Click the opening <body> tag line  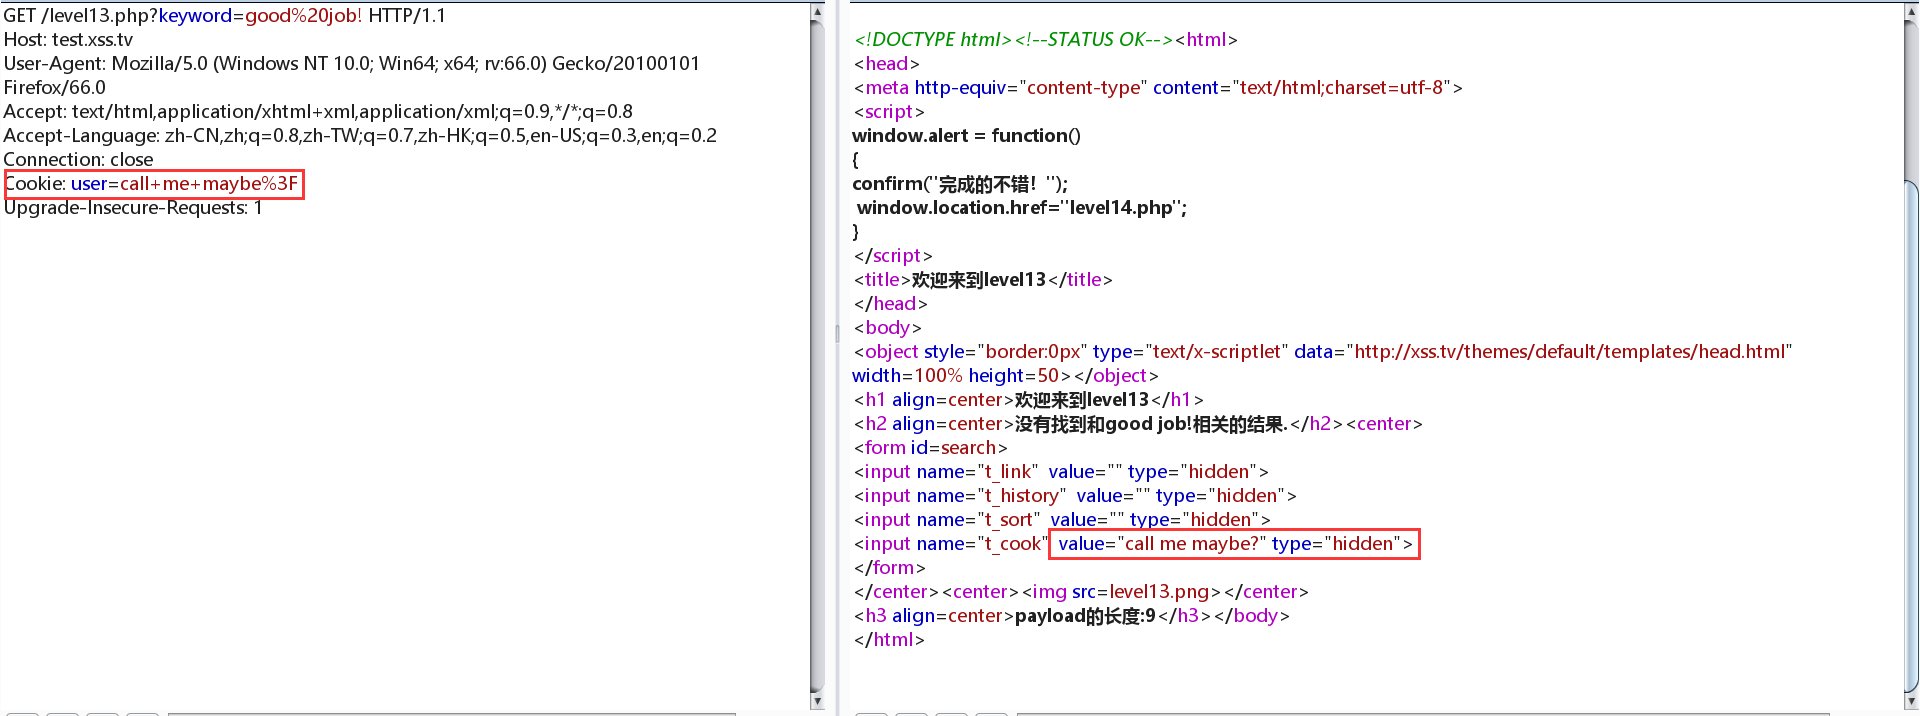tap(887, 328)
